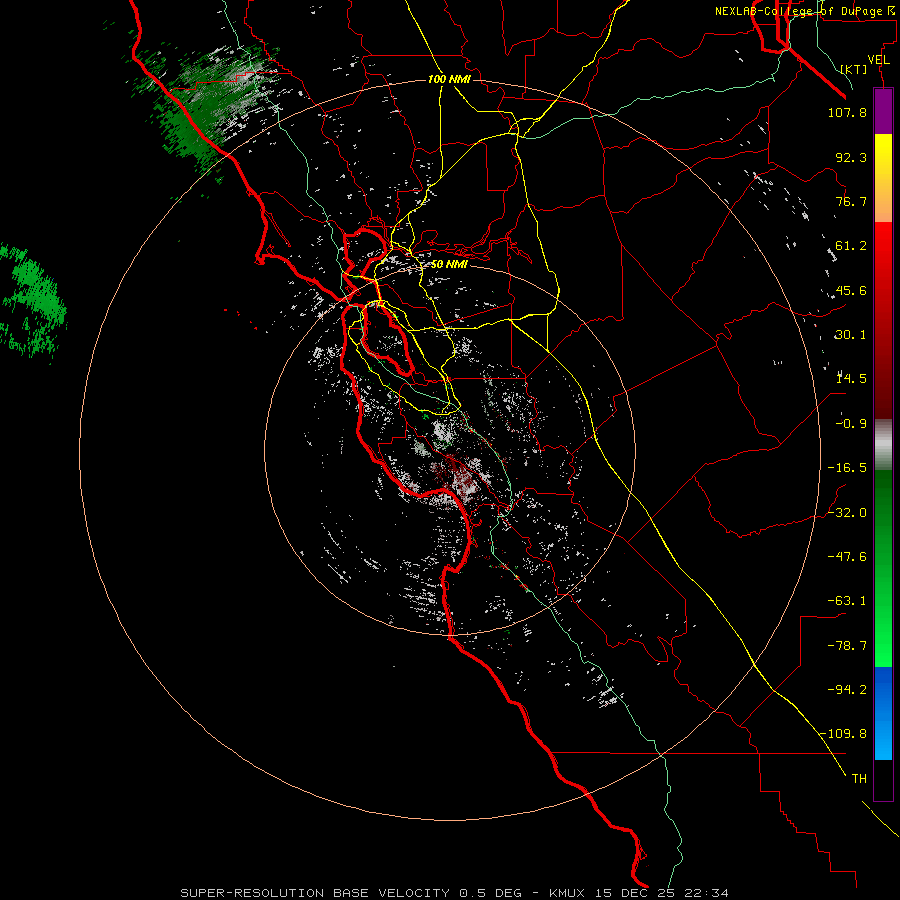Screen dimensions: 900x900
Task: Click the 30.1 velocity scale value
Action: tap(851, 335)
